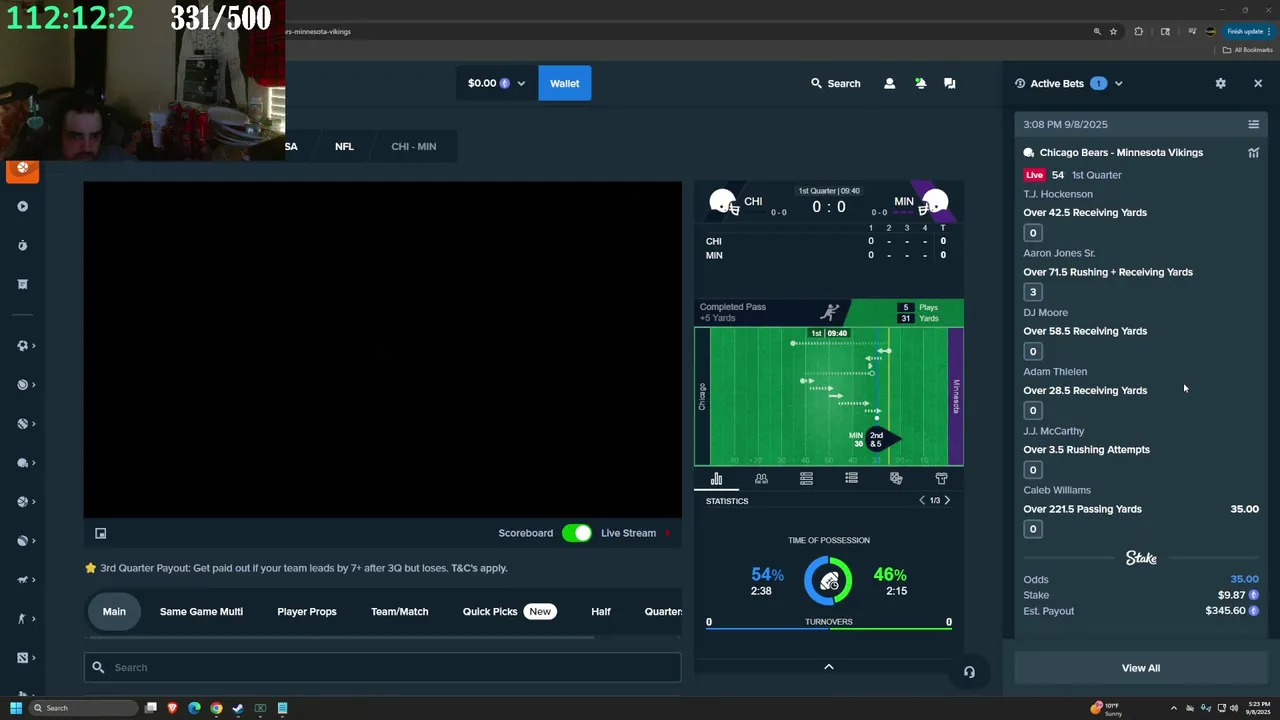Open the live support headset button

(x=969, y=672)
